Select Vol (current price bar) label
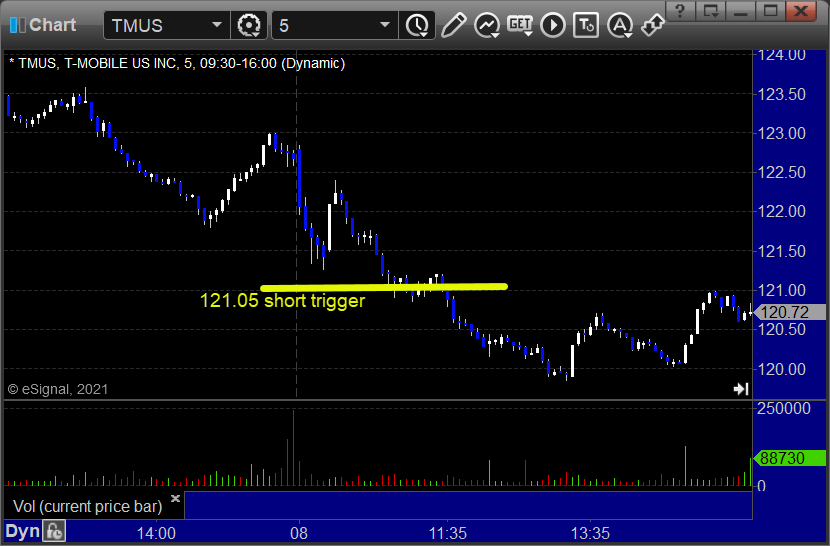830x546 pixels. [x=87, y=506]
